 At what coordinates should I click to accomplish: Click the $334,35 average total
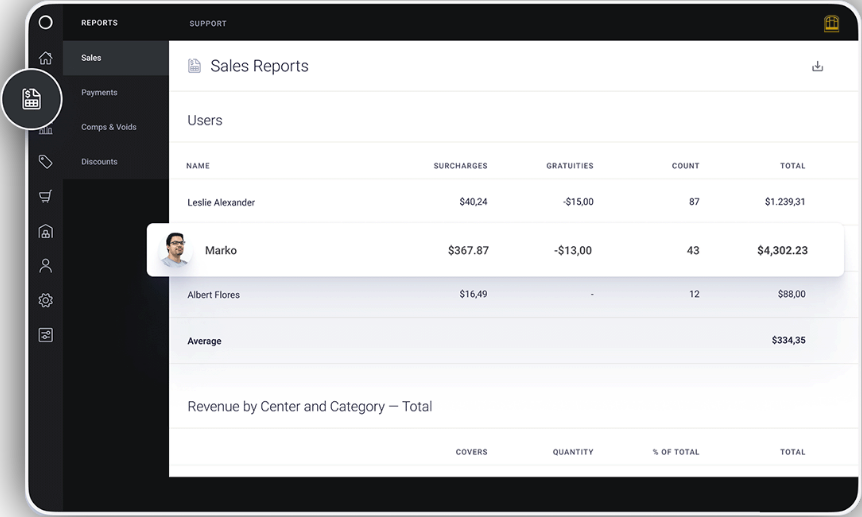pyautogui.click(x=789, y=340)
